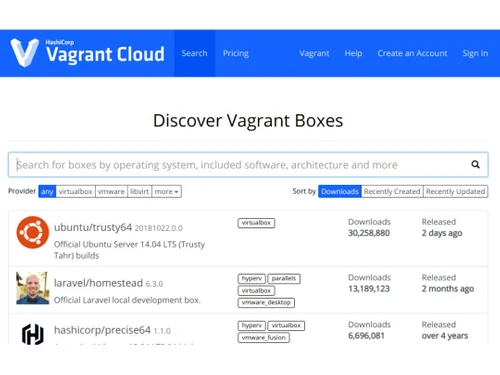The image size is (500, 375).
Task: Click the Vagrant V logo icon
Action: [x=24, y=52]
